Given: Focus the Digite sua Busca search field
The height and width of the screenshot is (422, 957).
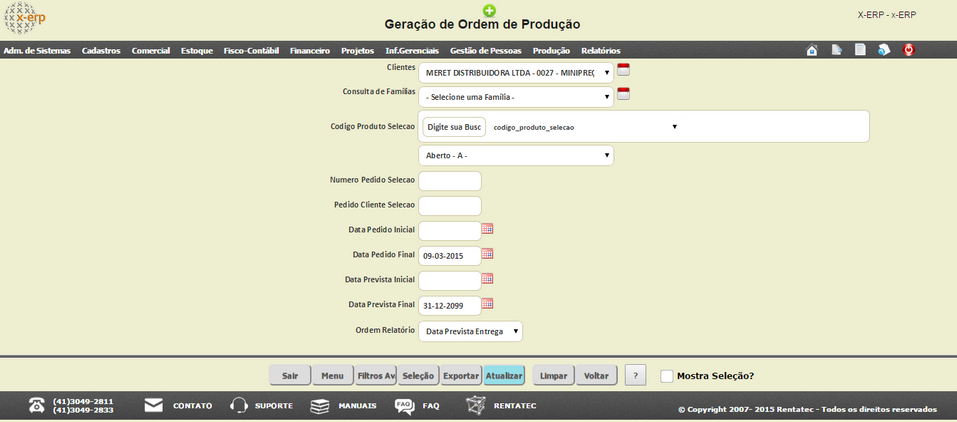Looking at the screenshot, I should (x=454, y=127).
